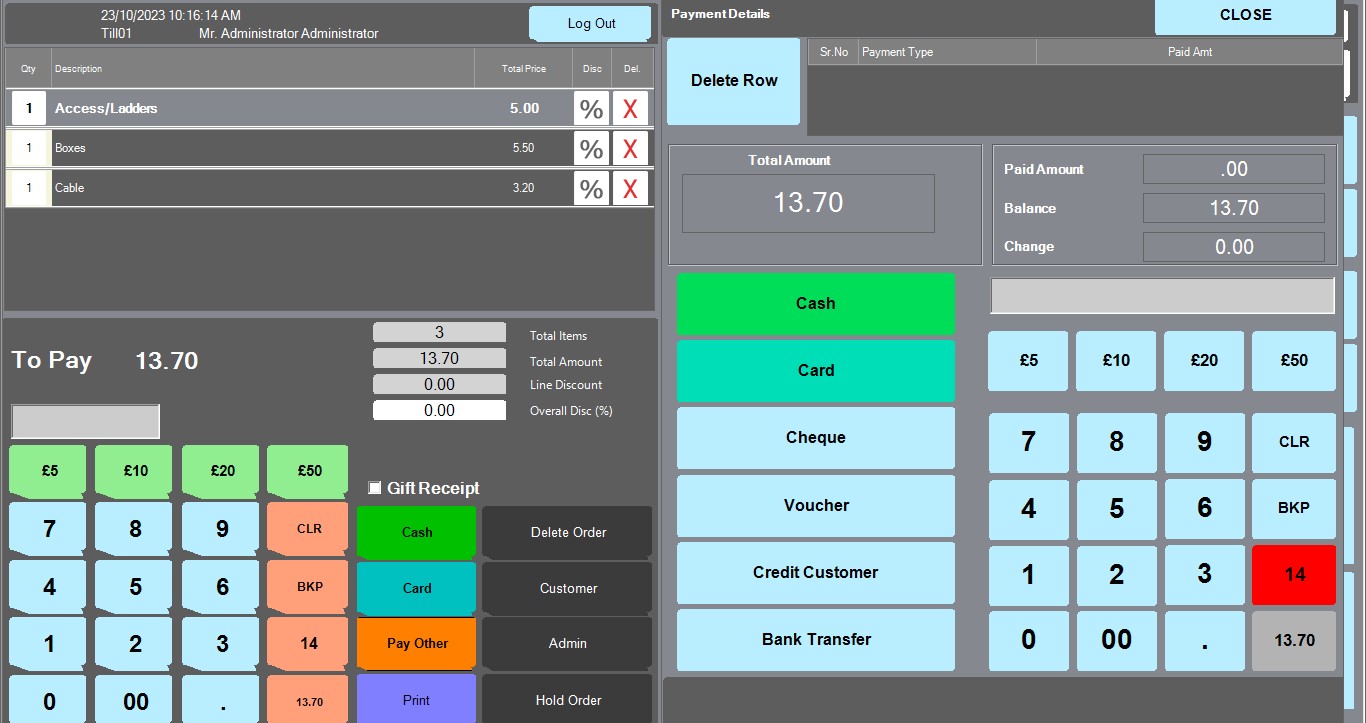1366x723 pixels.
Task: Select the Voucher payment option
Action: click(x=815, y=505)
